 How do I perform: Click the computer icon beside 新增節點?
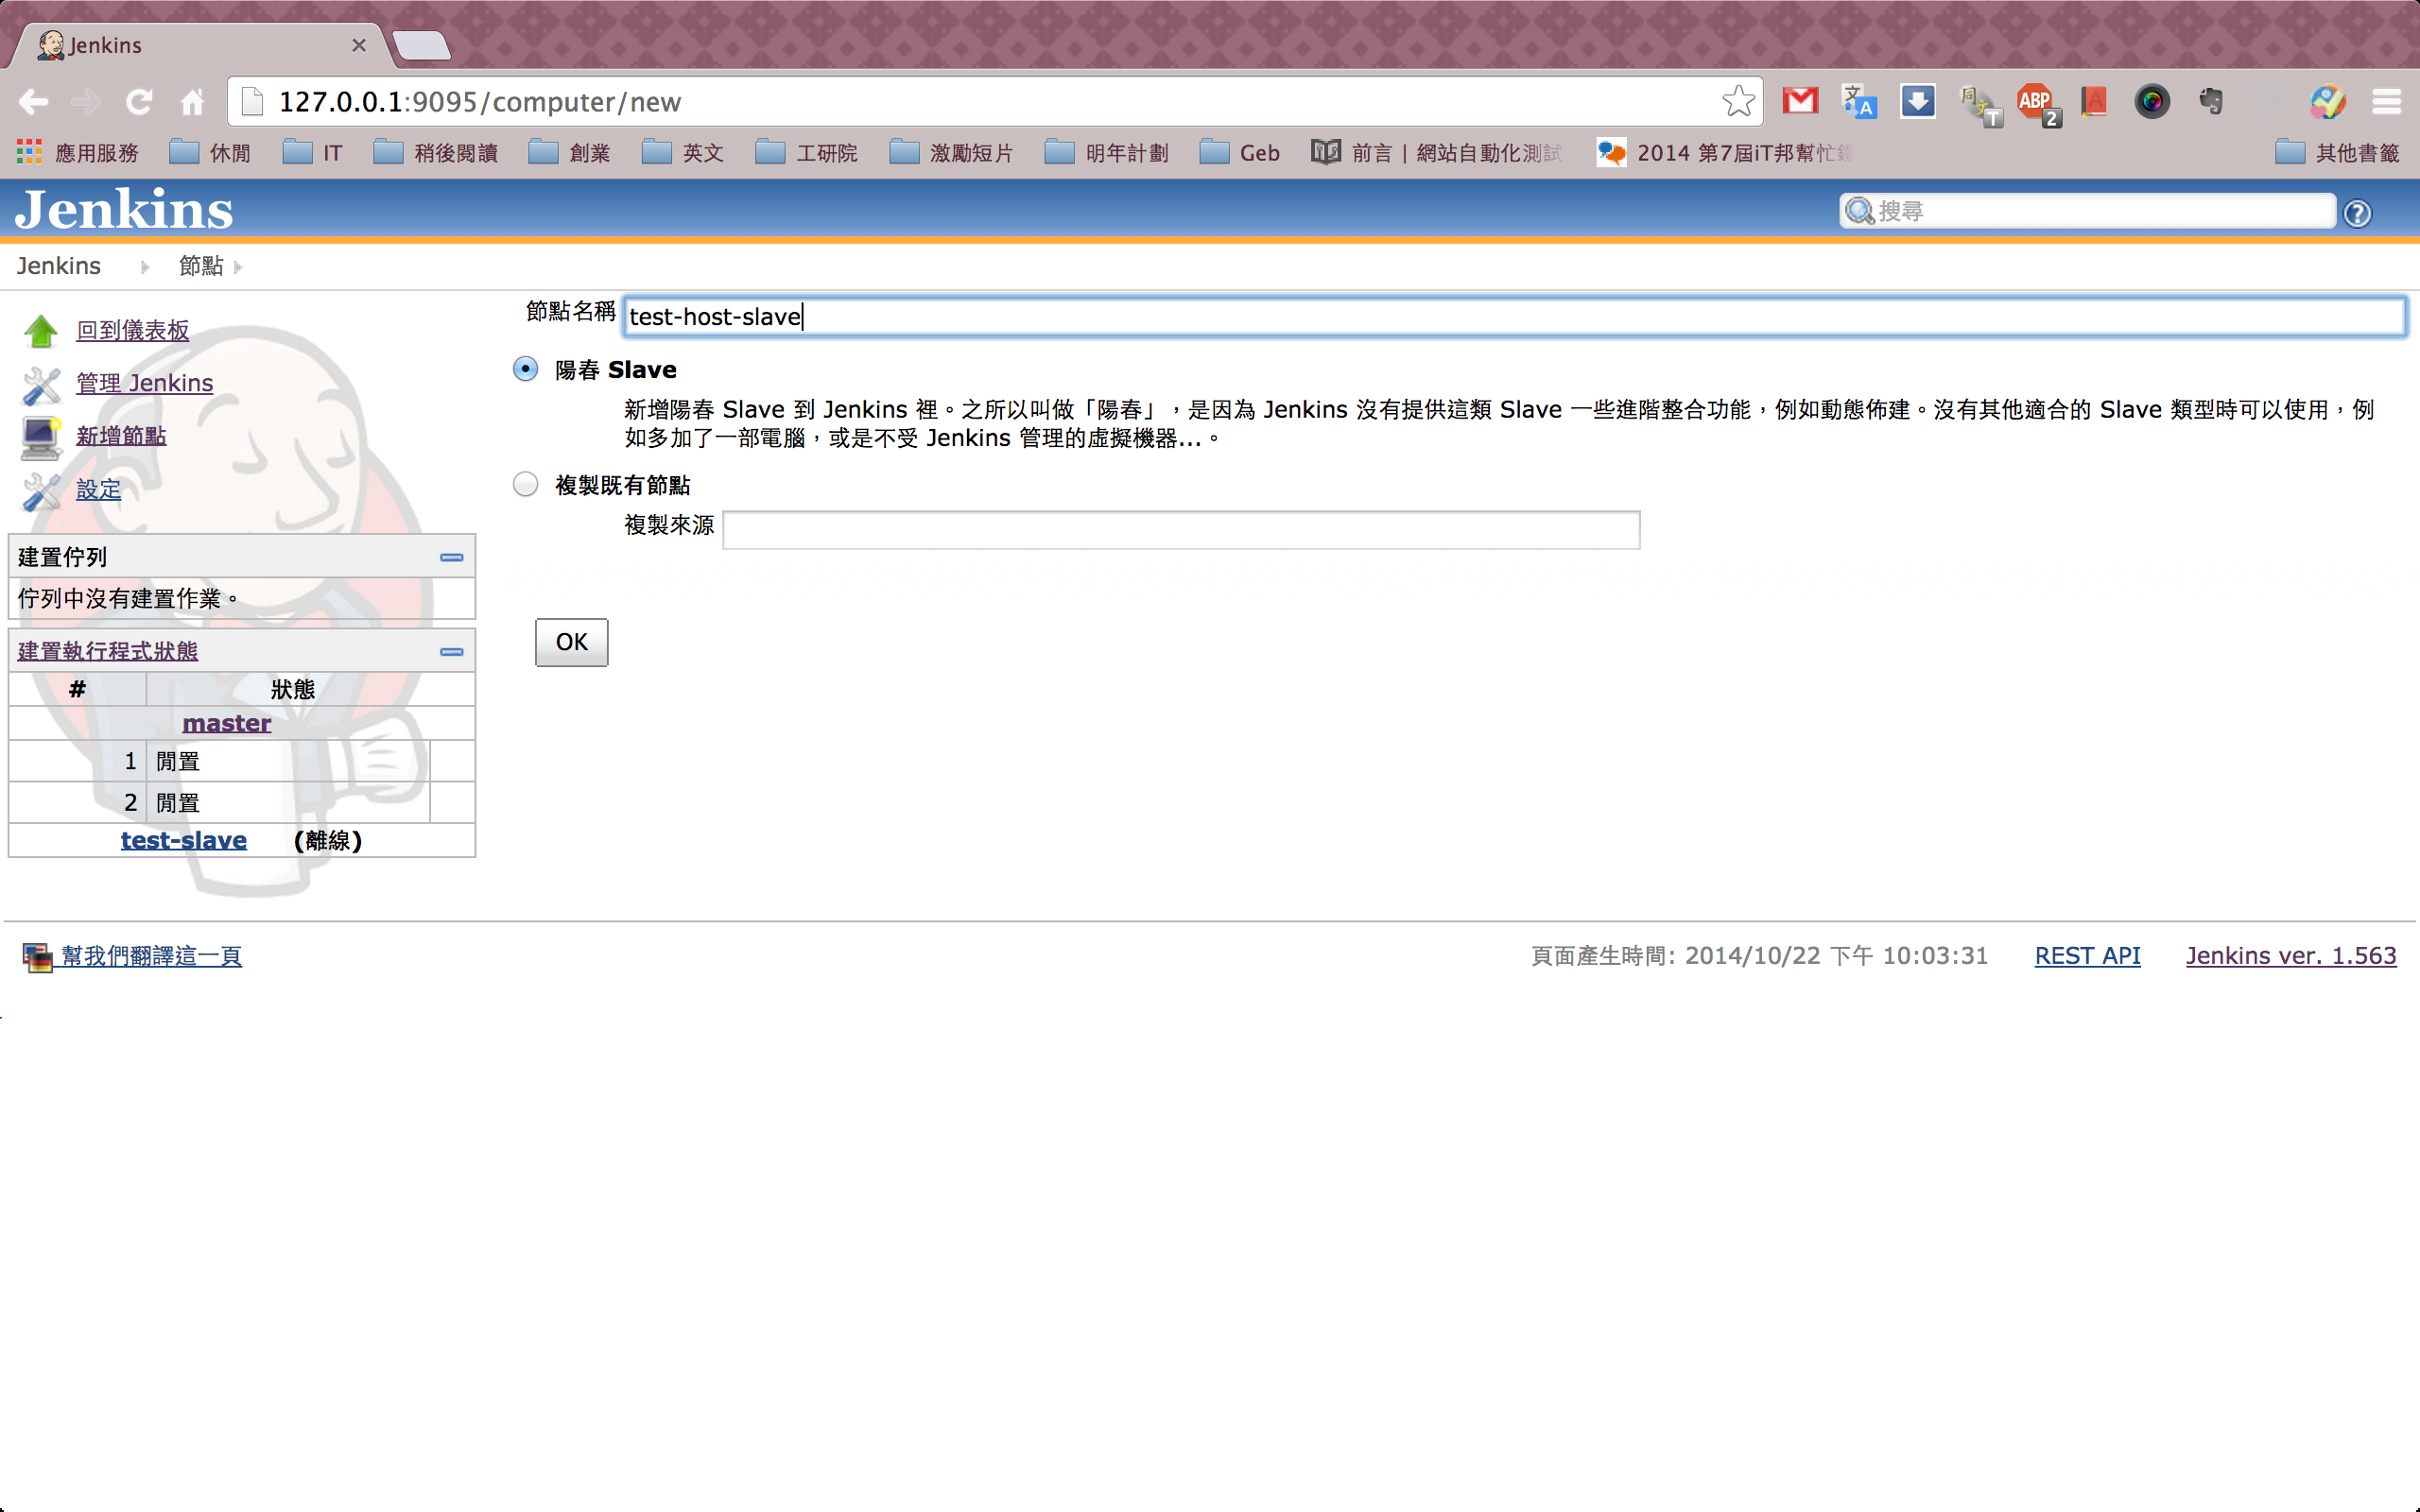[x=41, y=438]
